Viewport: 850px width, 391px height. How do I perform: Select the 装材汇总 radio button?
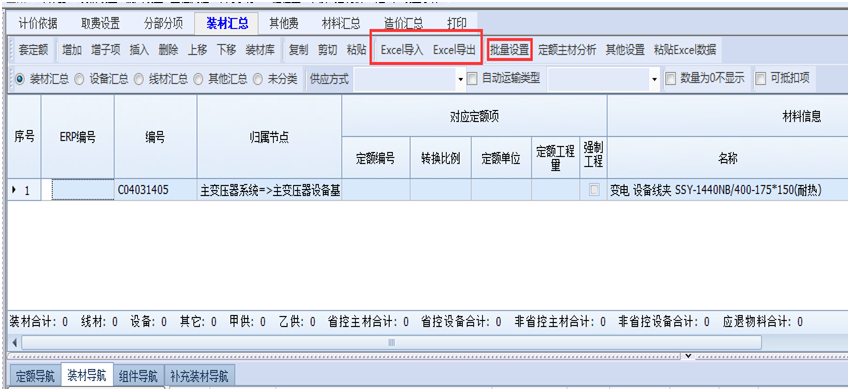21,79
